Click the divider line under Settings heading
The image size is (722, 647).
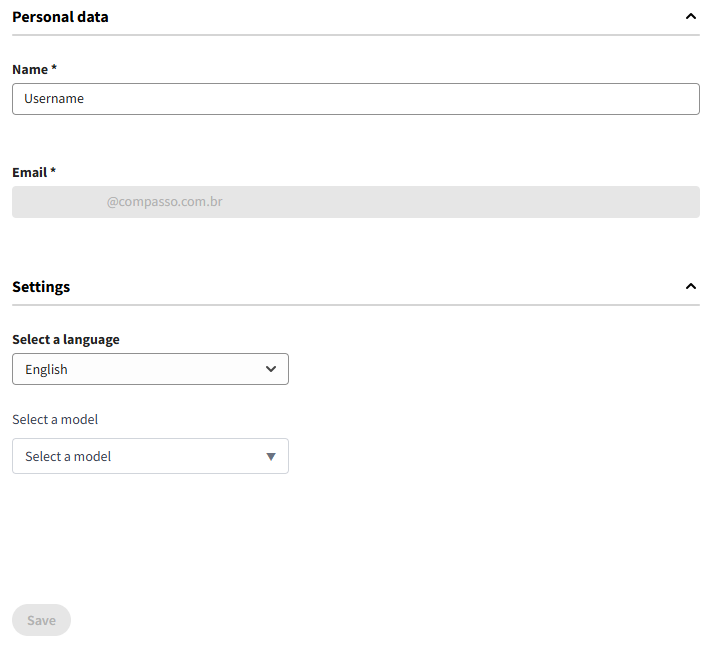coord(355,305)
